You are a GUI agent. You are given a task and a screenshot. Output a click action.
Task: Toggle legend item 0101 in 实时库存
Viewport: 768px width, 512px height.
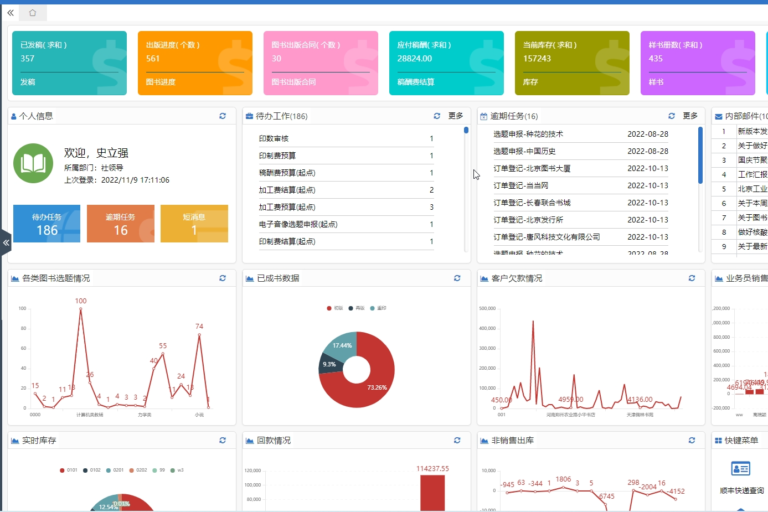click(x=68, y=470)
